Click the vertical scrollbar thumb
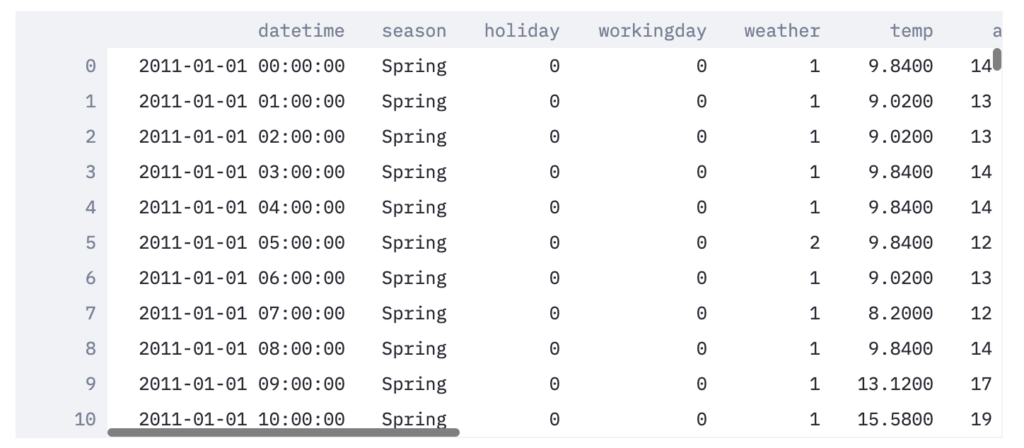The width and height of the screenshot is (1024, 448). [x=997, y=59]
